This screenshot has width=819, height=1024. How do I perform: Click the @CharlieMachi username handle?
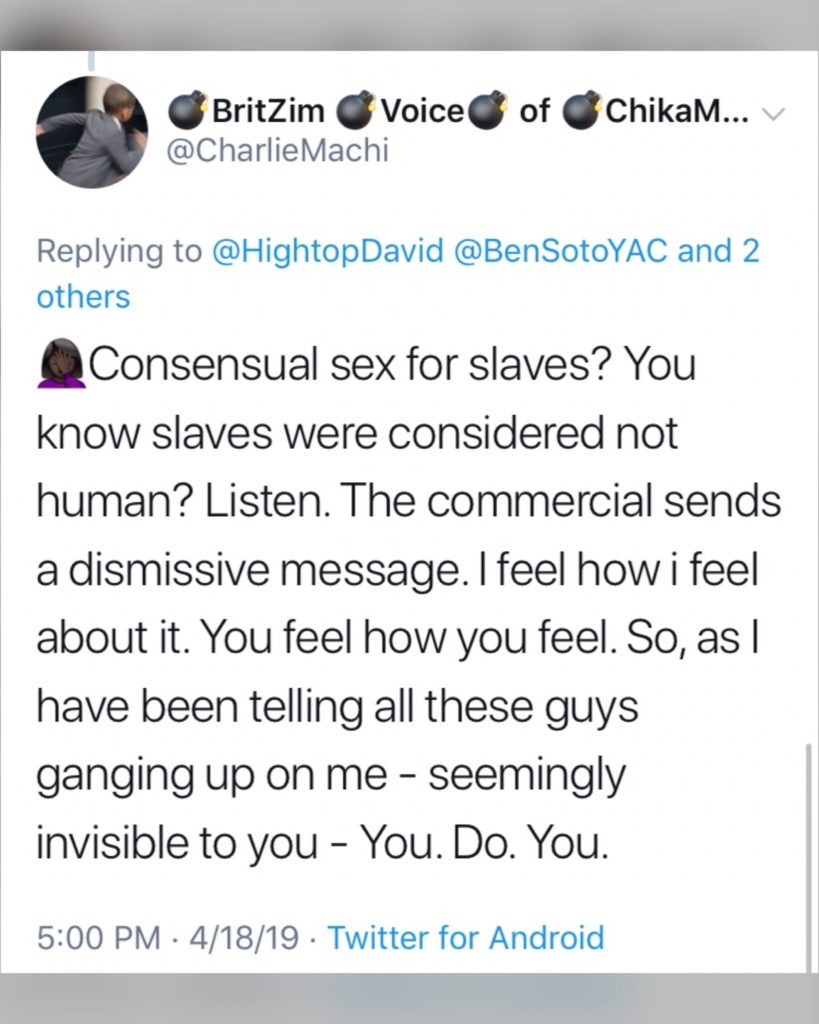pos(278,150)
